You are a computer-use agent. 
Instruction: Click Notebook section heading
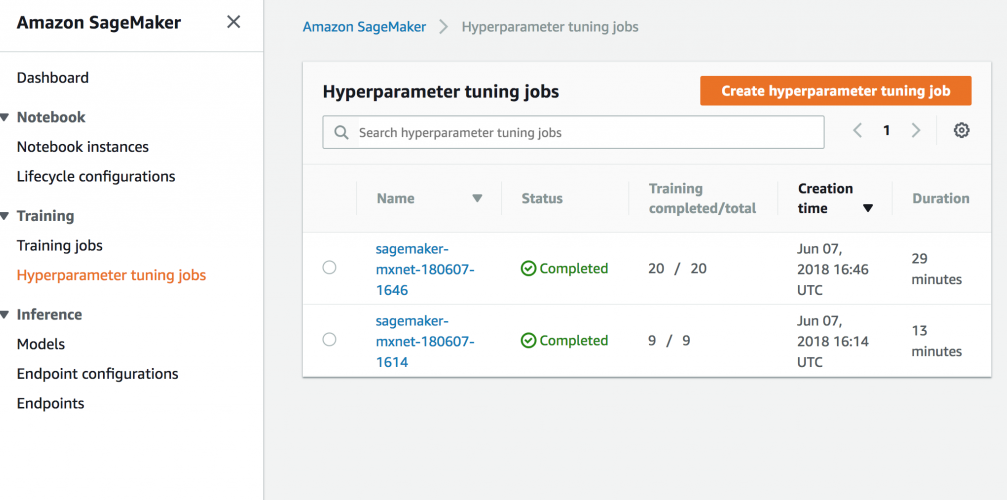tap(51, 117)
